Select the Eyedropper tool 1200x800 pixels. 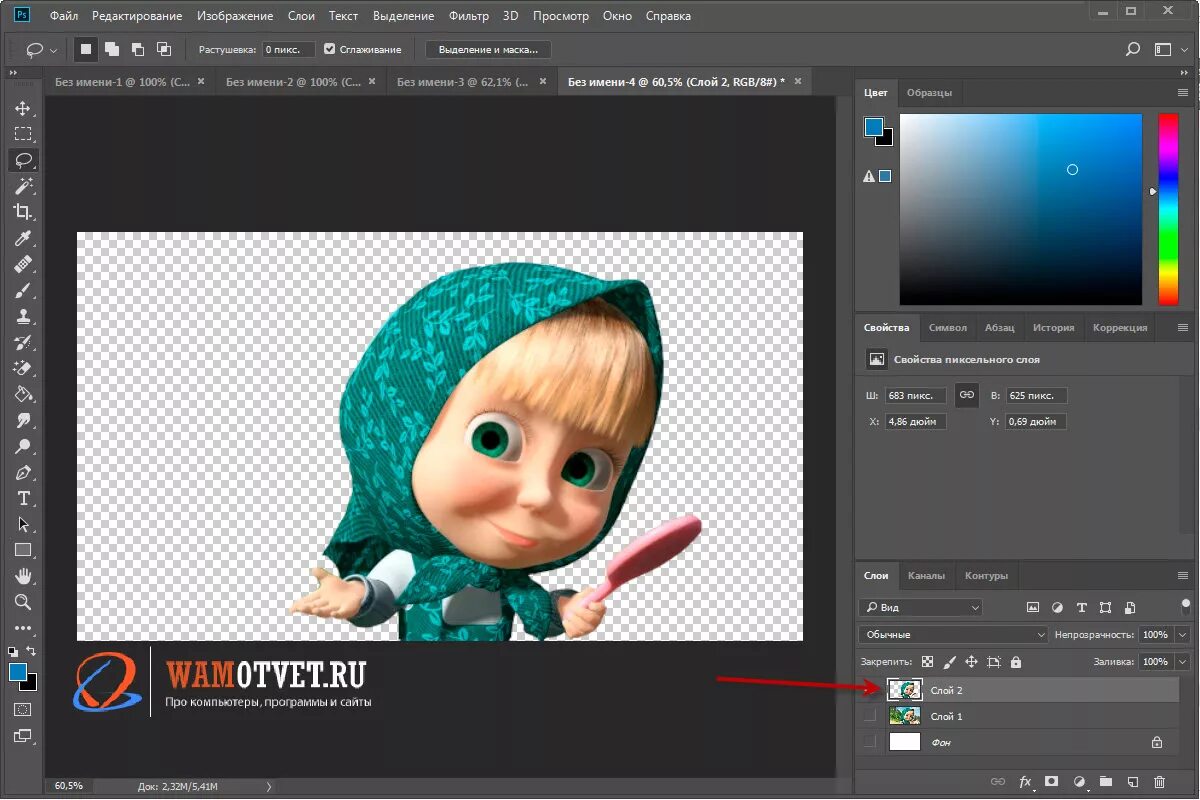pyautogui.click(x=23, y=238)
